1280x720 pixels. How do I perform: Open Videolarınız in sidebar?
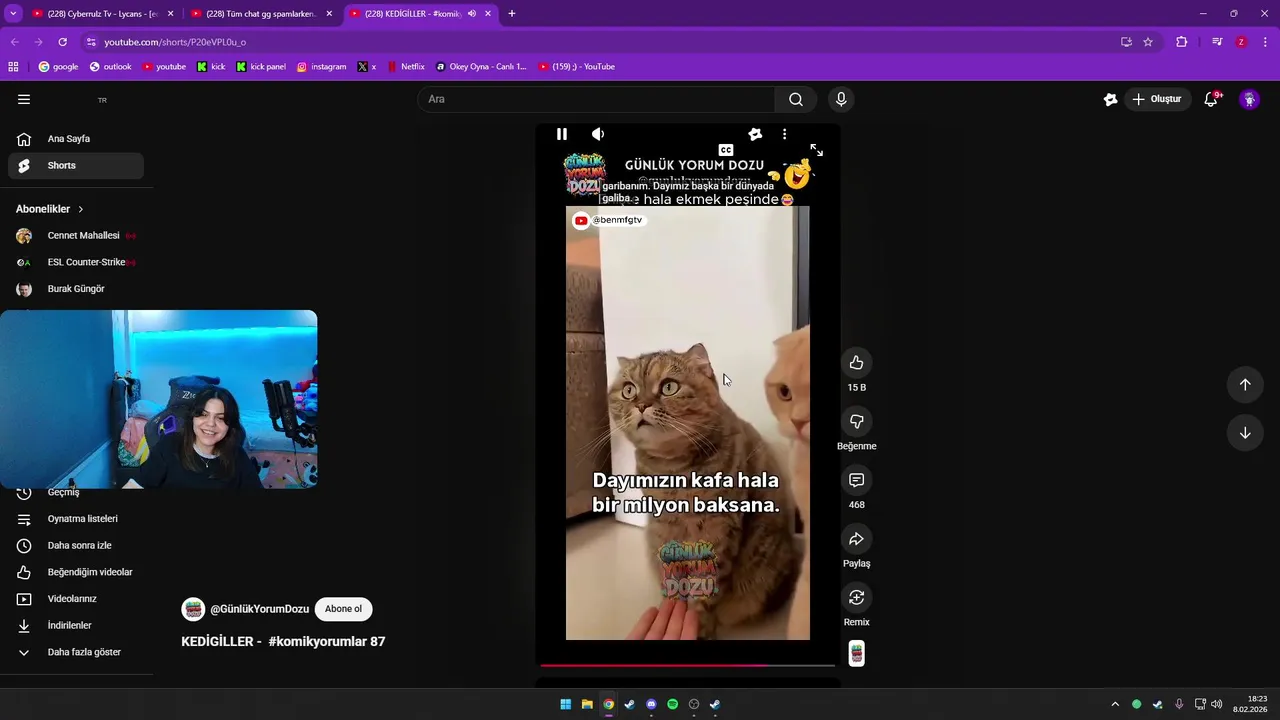[x=76, y=599]
